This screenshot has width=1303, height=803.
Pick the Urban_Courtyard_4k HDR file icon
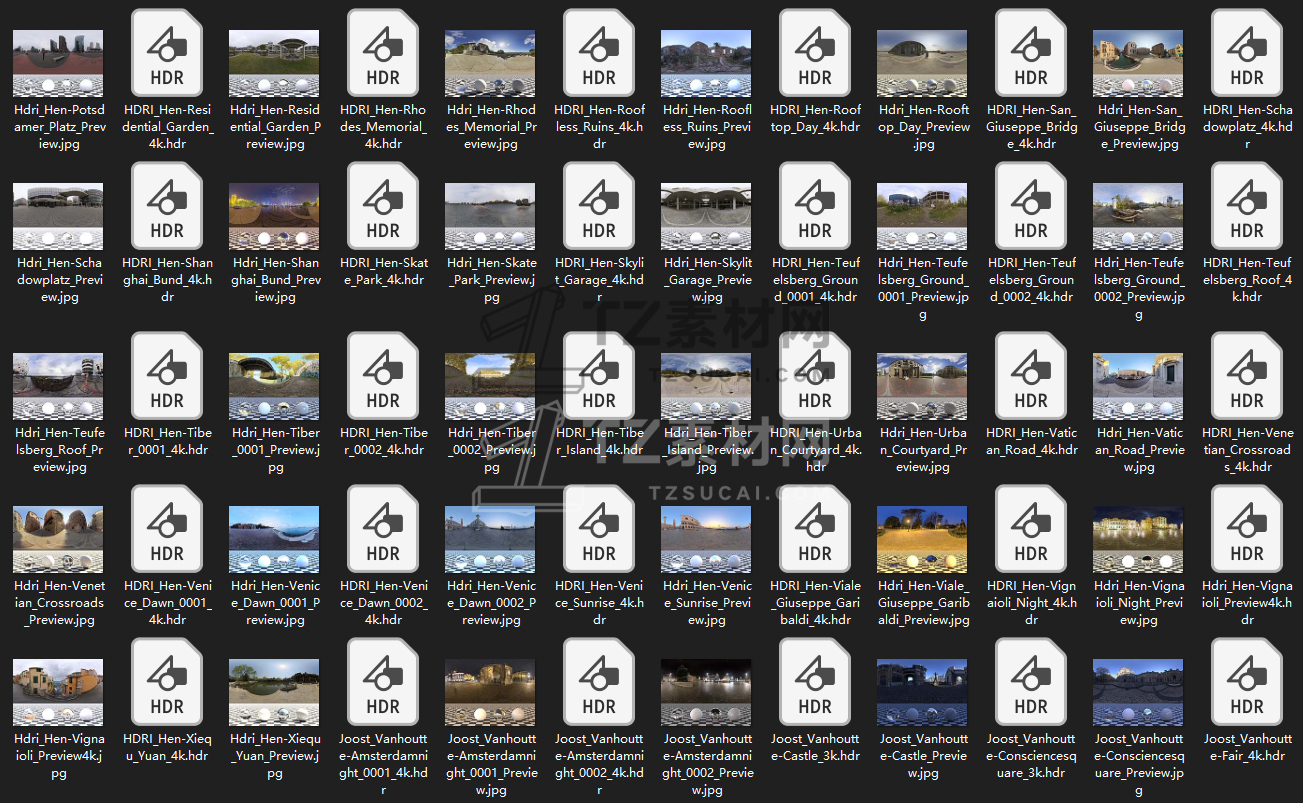coord(815,377)
